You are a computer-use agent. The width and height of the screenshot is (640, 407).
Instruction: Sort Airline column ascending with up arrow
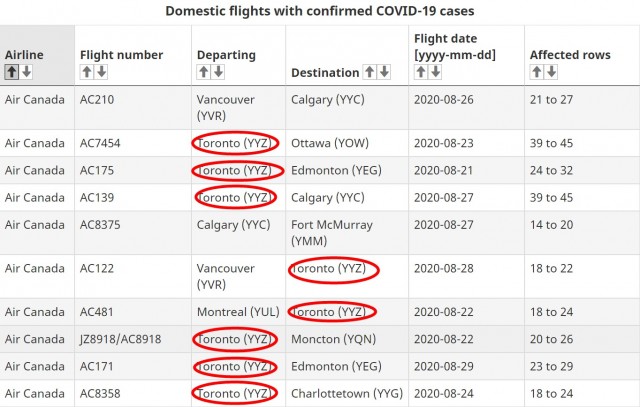coord(12,72)
